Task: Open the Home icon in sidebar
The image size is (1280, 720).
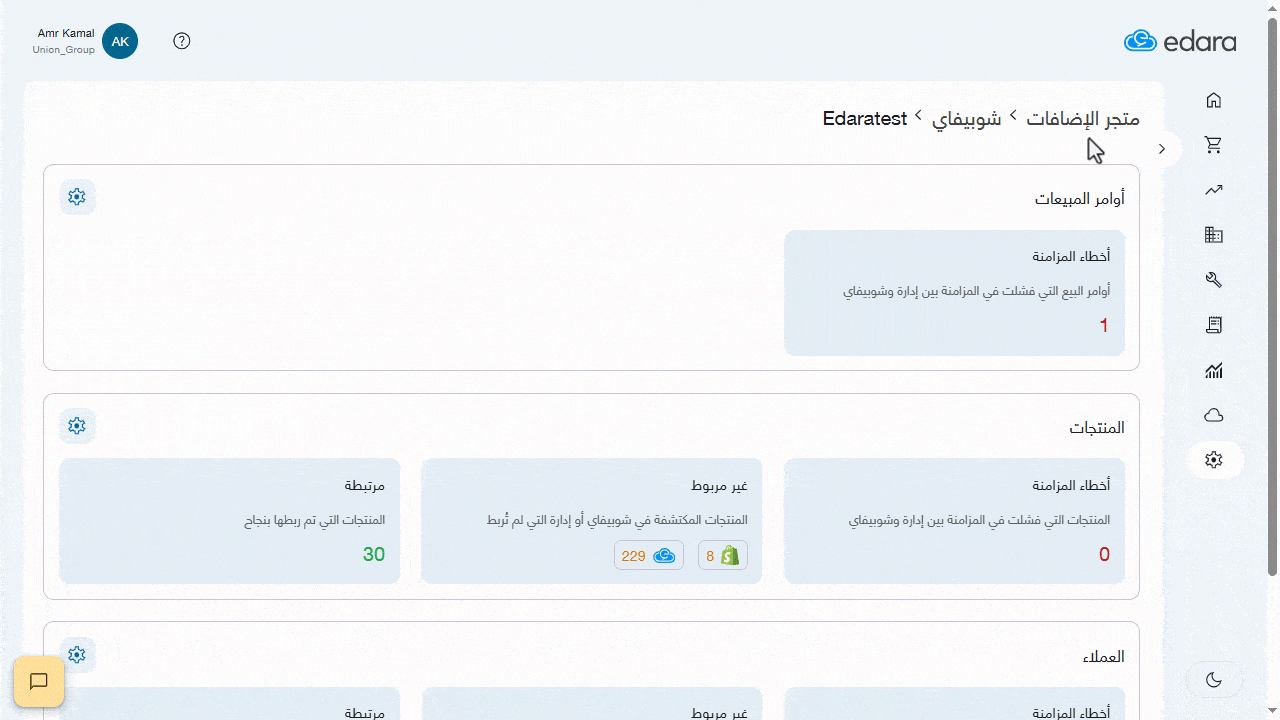Action: click(1214, 100)
